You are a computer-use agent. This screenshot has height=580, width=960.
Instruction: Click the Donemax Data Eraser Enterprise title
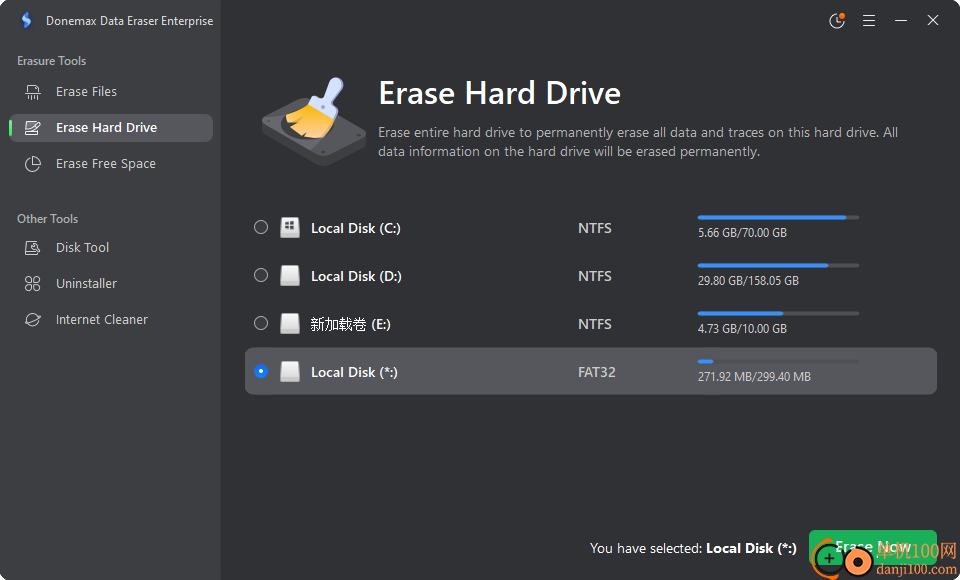[x=129, y=21]
